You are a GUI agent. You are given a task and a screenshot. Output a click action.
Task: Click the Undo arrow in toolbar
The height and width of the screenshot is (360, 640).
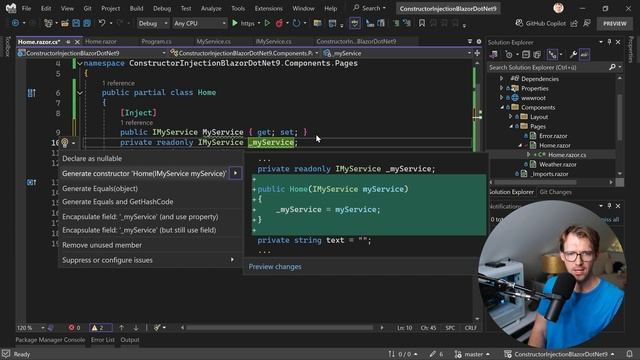pos(102,23)
